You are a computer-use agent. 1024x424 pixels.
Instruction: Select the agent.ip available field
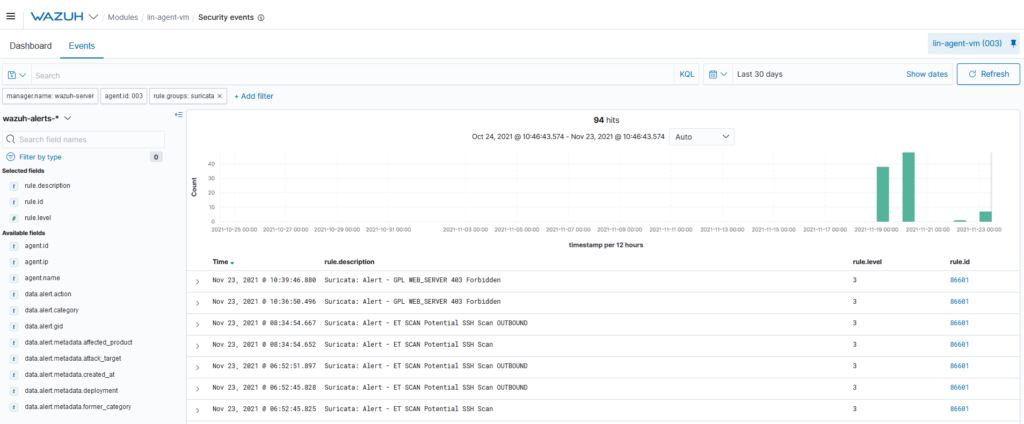pos(37,262)
